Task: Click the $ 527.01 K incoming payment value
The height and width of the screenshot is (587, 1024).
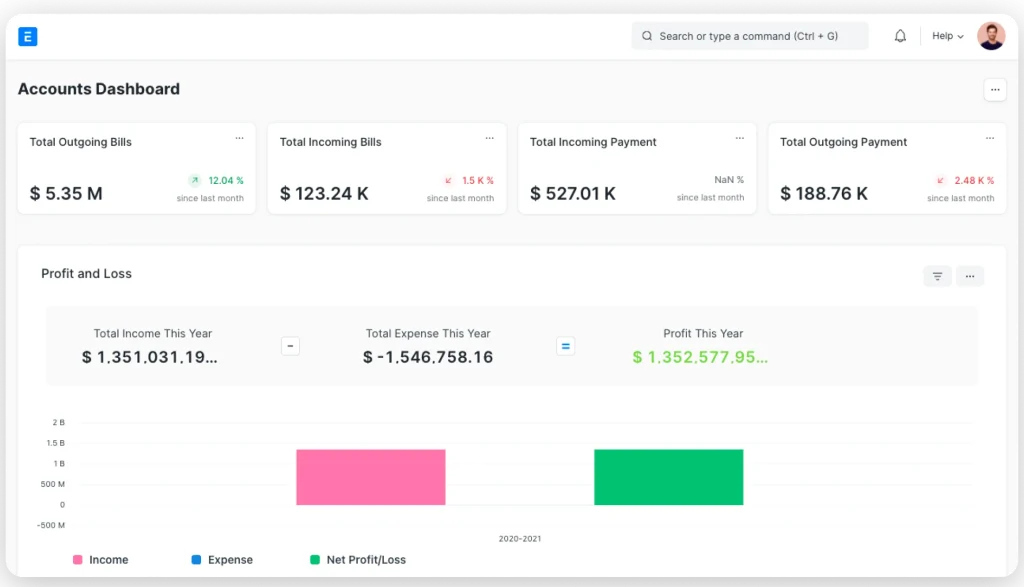Action: (x=573, y=193)
